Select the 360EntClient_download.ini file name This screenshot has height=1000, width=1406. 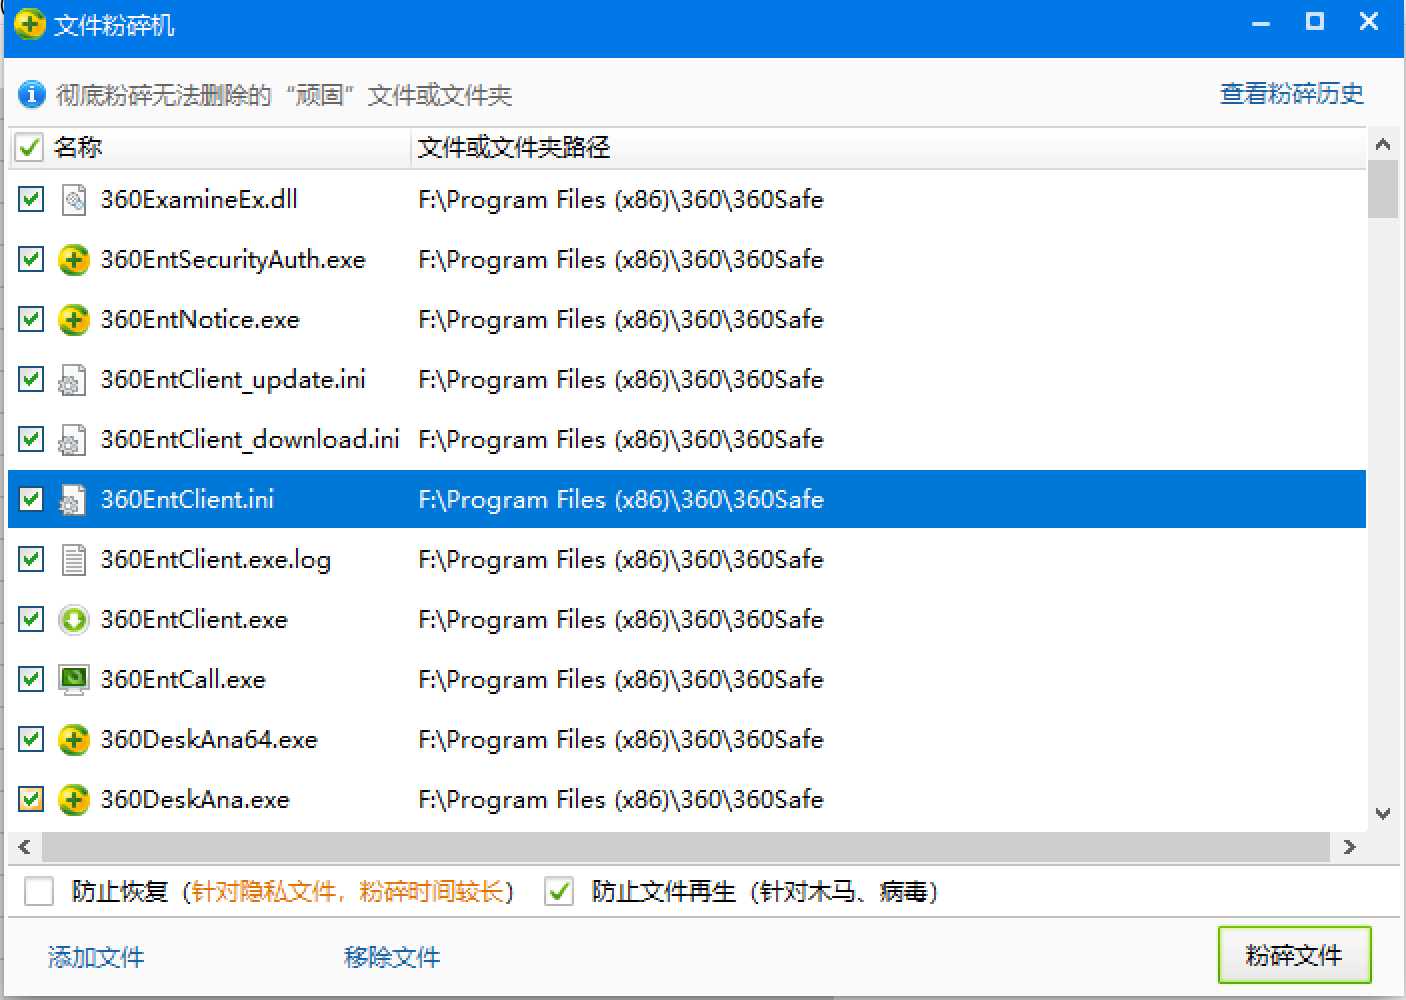[x=250, y=440]
